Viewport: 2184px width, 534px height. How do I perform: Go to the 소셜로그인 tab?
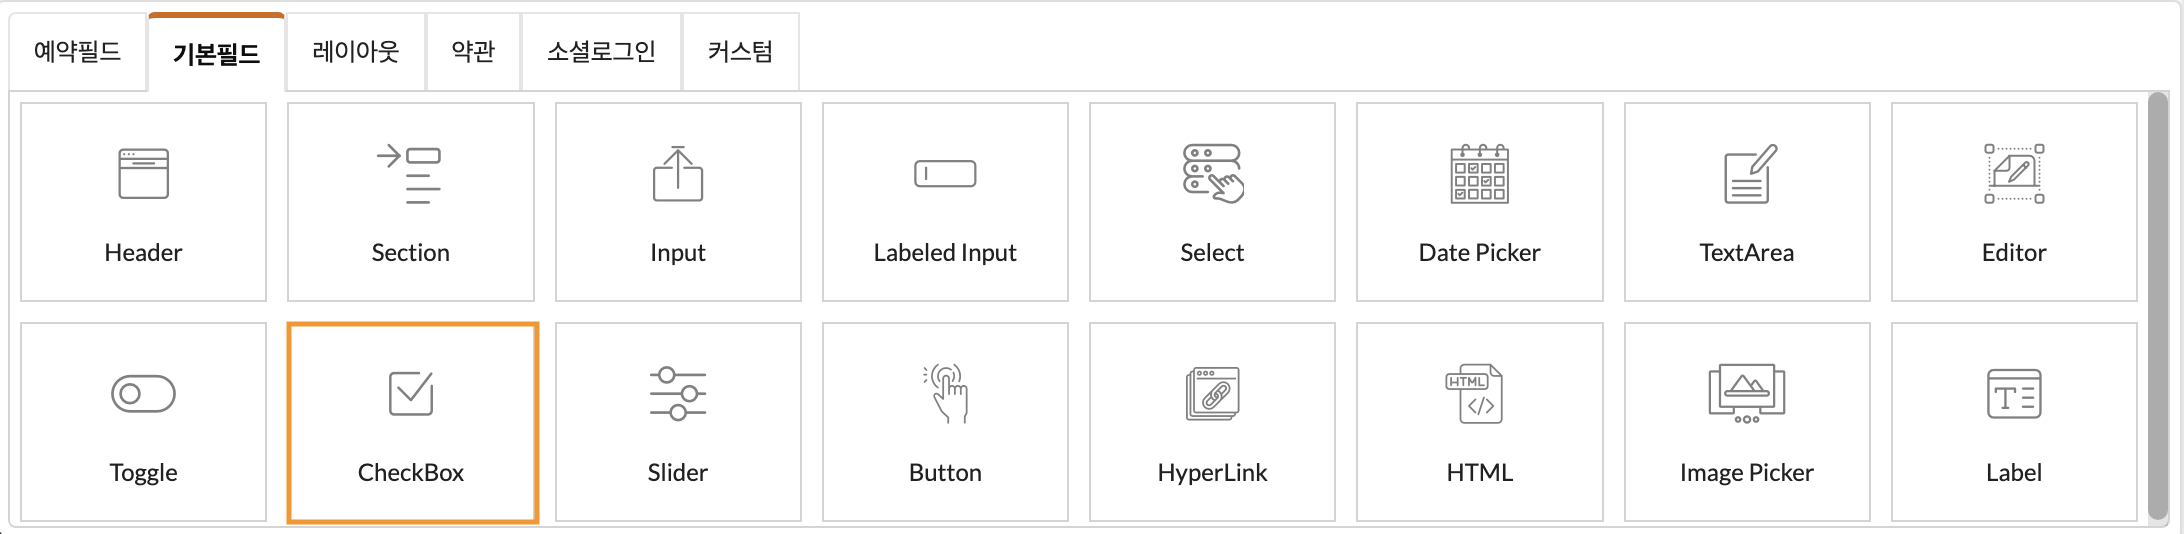(x=601, y=52)
